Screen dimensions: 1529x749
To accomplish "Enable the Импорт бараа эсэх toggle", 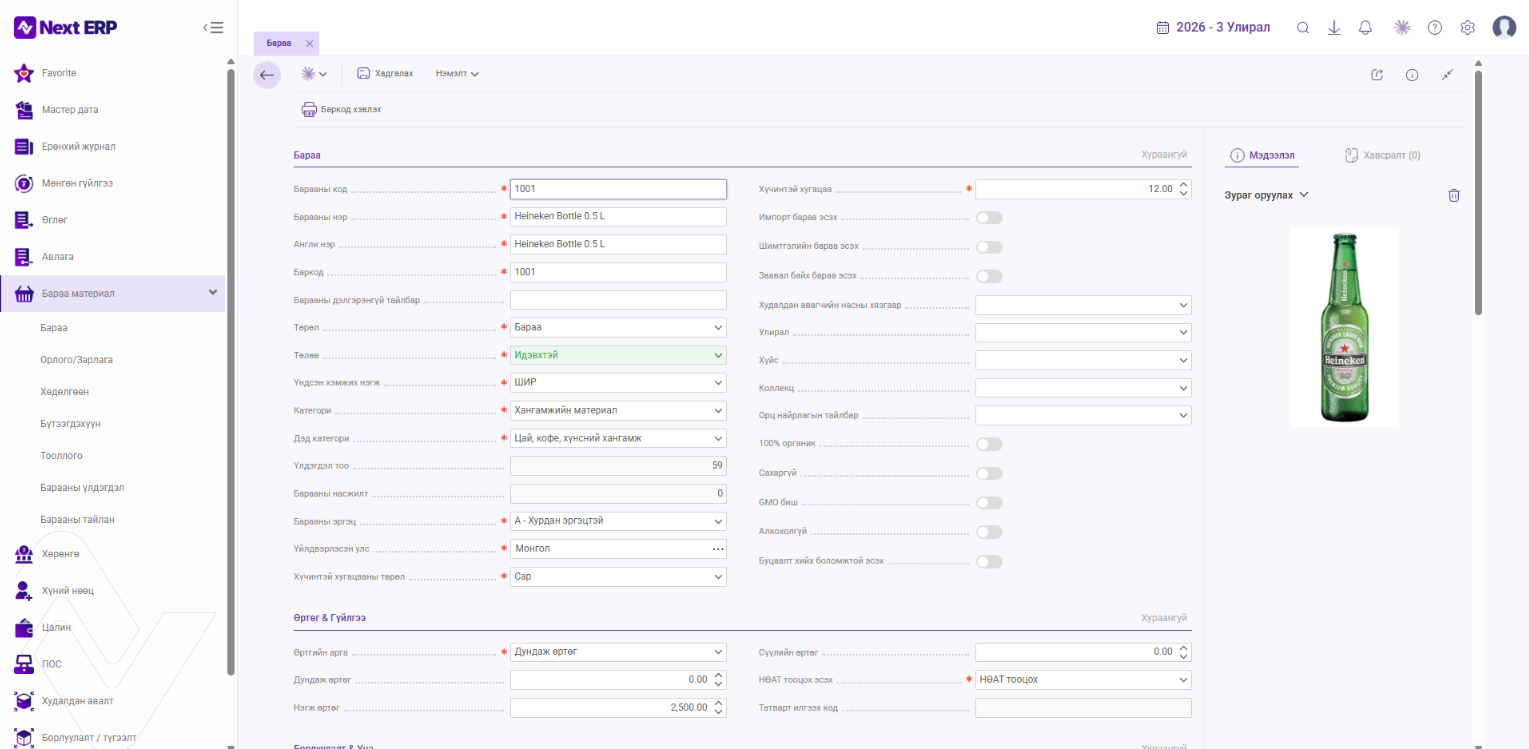I will (989, 217).
